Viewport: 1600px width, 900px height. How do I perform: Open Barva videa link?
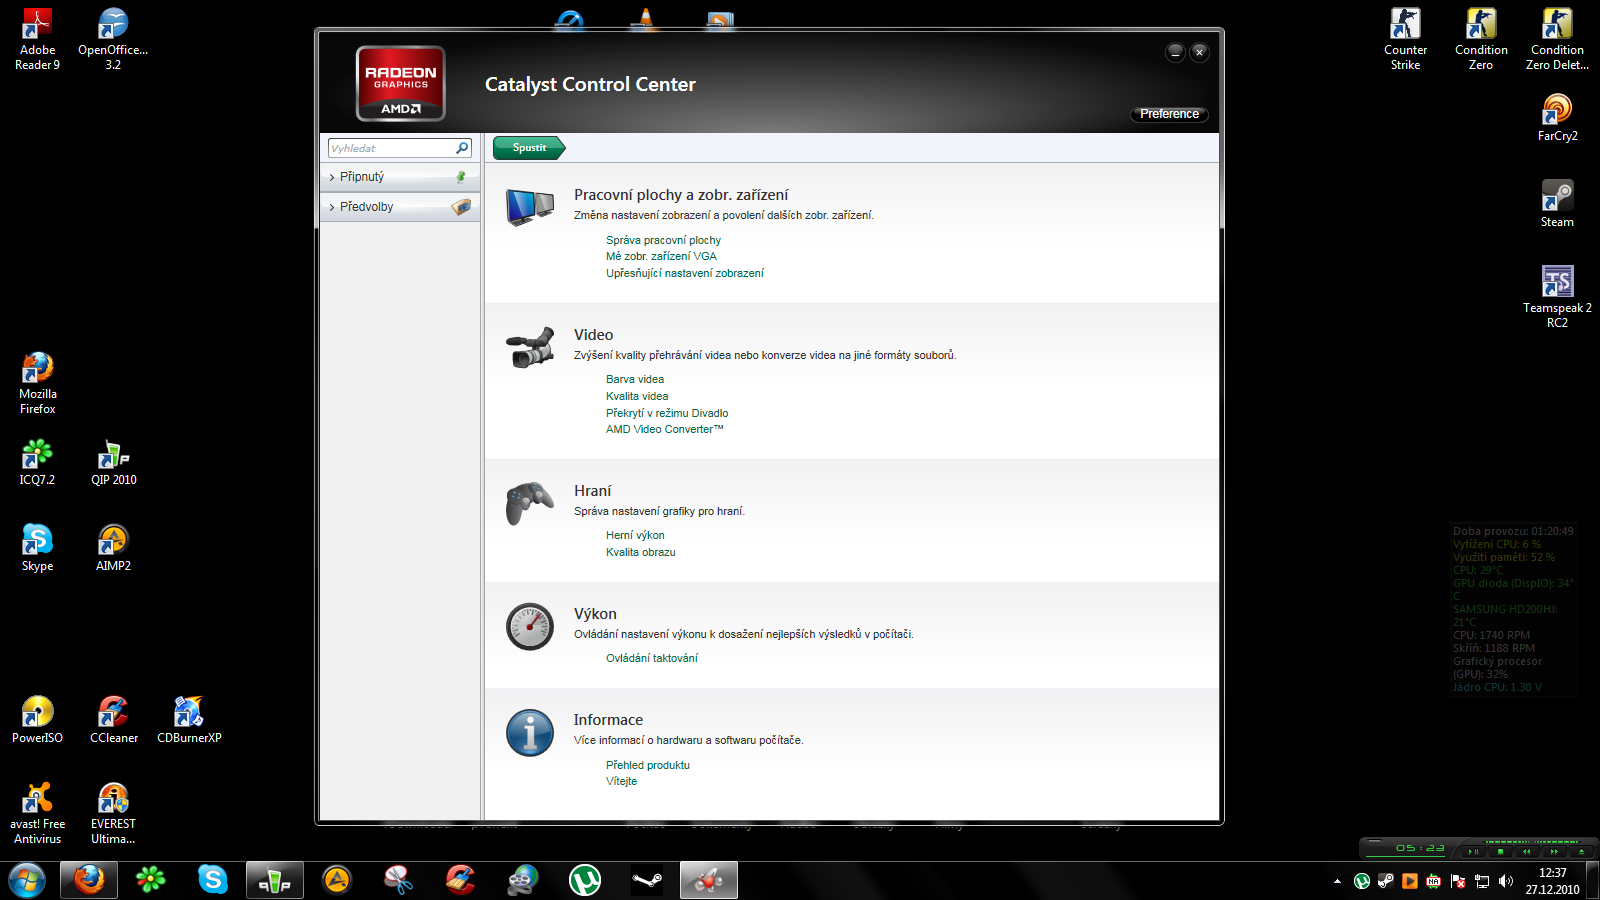coord(635,379)
